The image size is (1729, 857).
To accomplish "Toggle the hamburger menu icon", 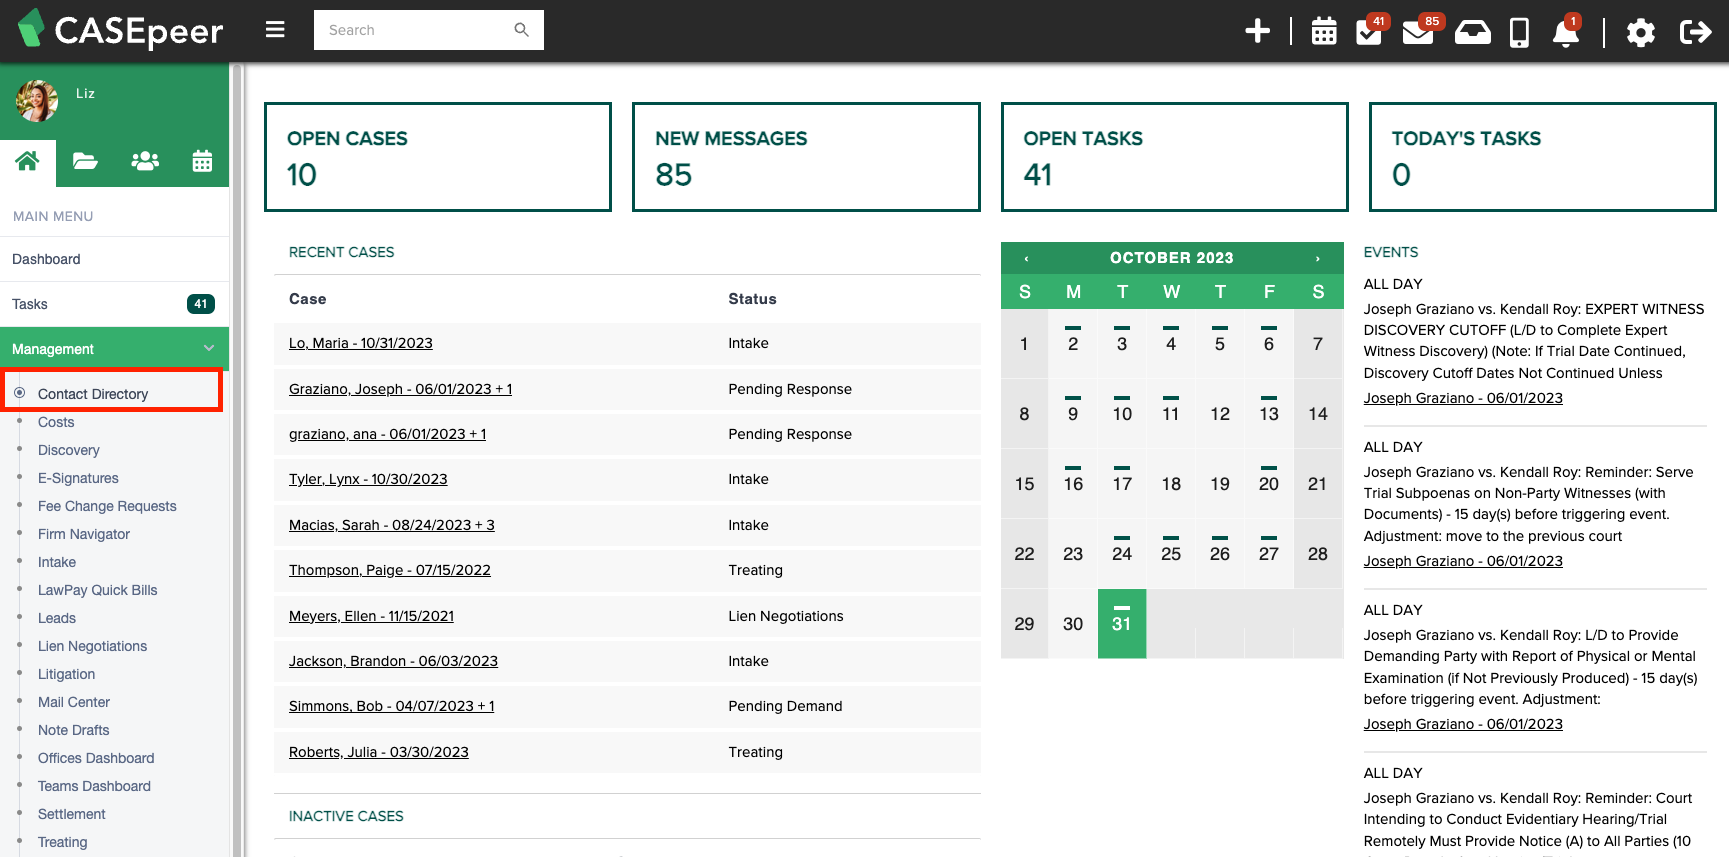I will pyautogui.click(x=275, y=30).
